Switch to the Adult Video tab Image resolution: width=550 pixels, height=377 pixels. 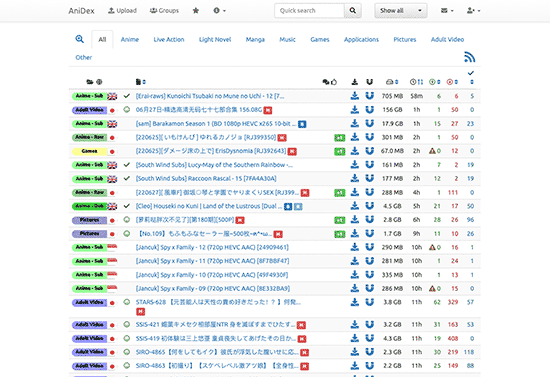pos(447,39)
